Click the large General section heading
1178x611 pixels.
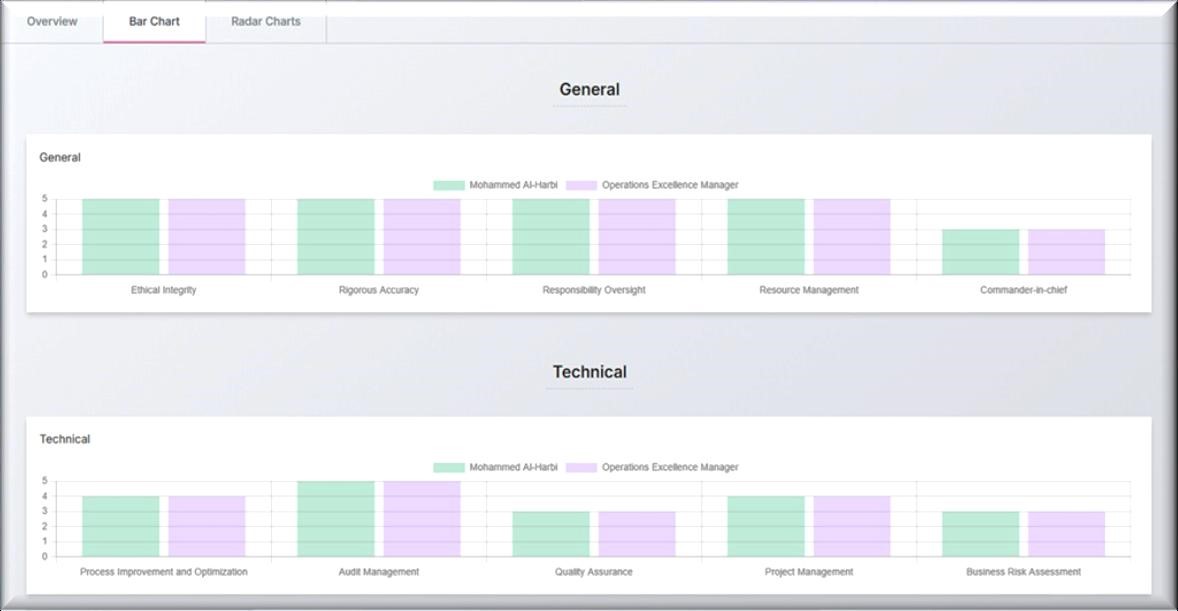590,89
